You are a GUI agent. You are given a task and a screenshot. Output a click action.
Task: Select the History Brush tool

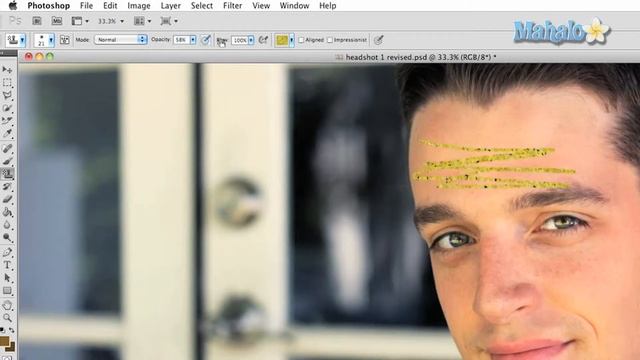click(7, 187)
